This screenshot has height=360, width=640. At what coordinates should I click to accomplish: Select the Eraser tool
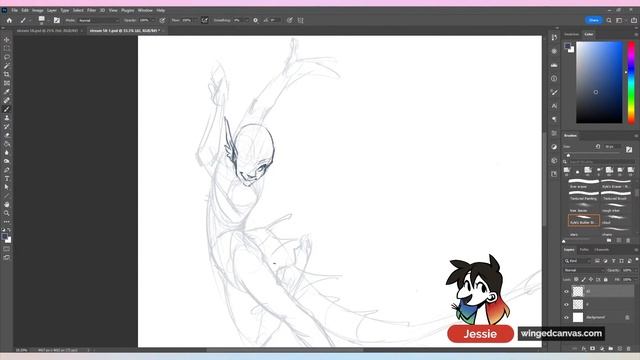[x=7, y=135]
